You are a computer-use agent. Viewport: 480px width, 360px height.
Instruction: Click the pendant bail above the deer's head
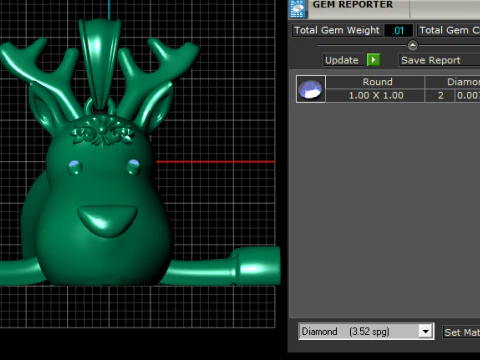(99, 62)
